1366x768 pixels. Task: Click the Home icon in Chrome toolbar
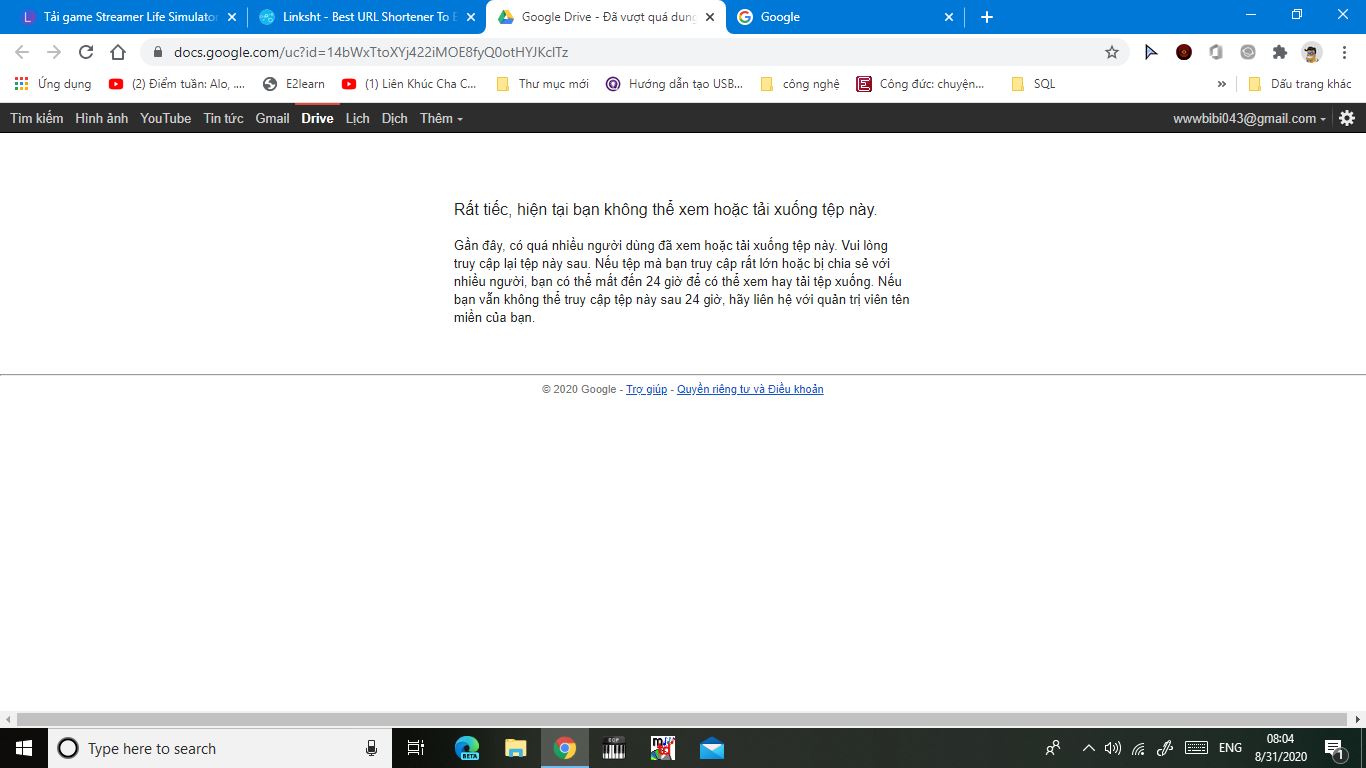[118, 52]
